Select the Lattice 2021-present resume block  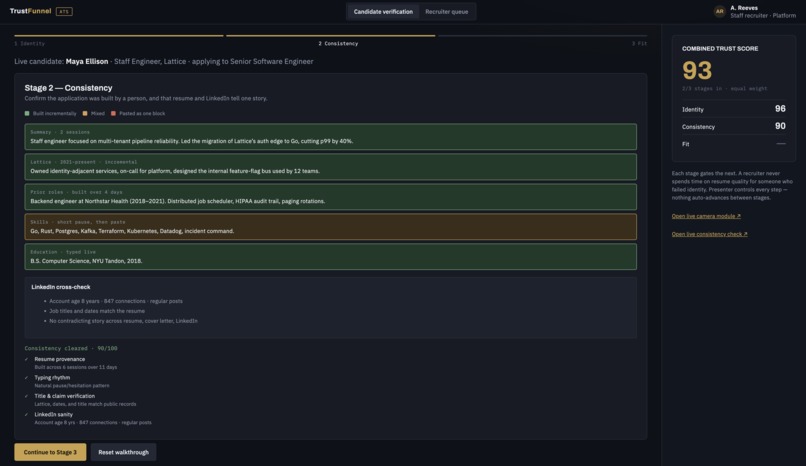point(331,166)
